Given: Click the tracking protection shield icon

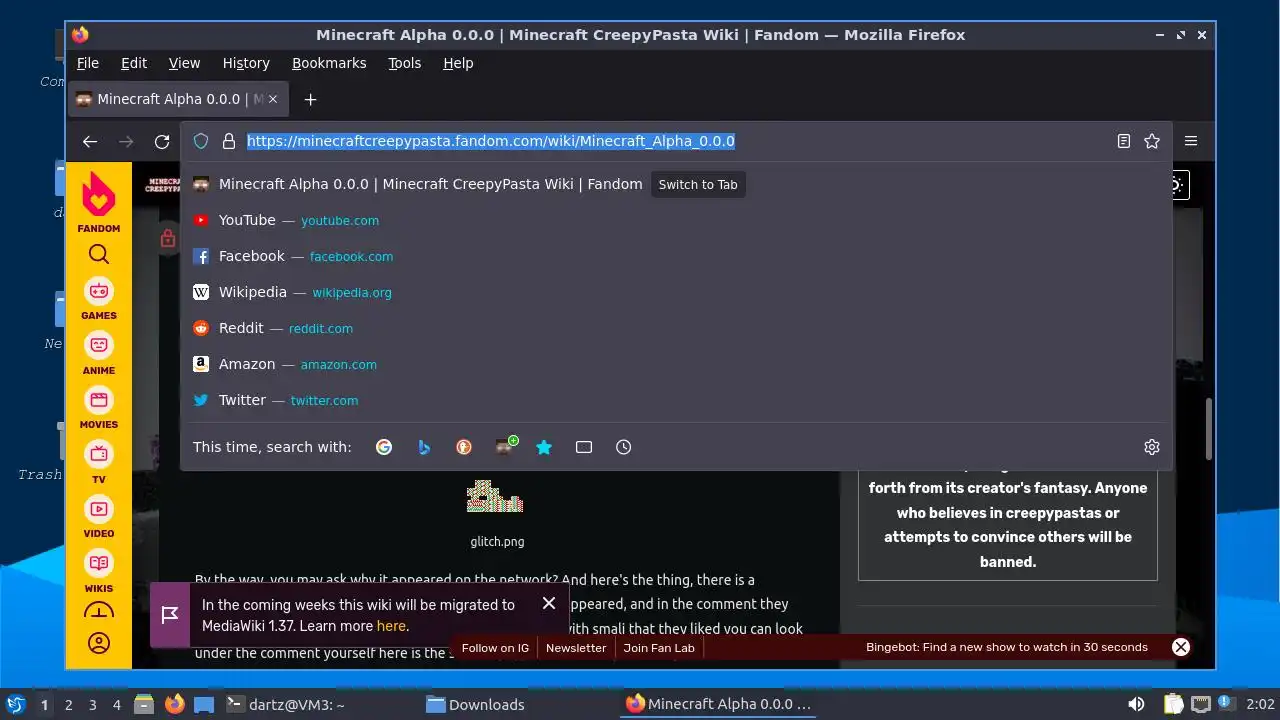Looking at the screenshot, I should pos(201,141).
